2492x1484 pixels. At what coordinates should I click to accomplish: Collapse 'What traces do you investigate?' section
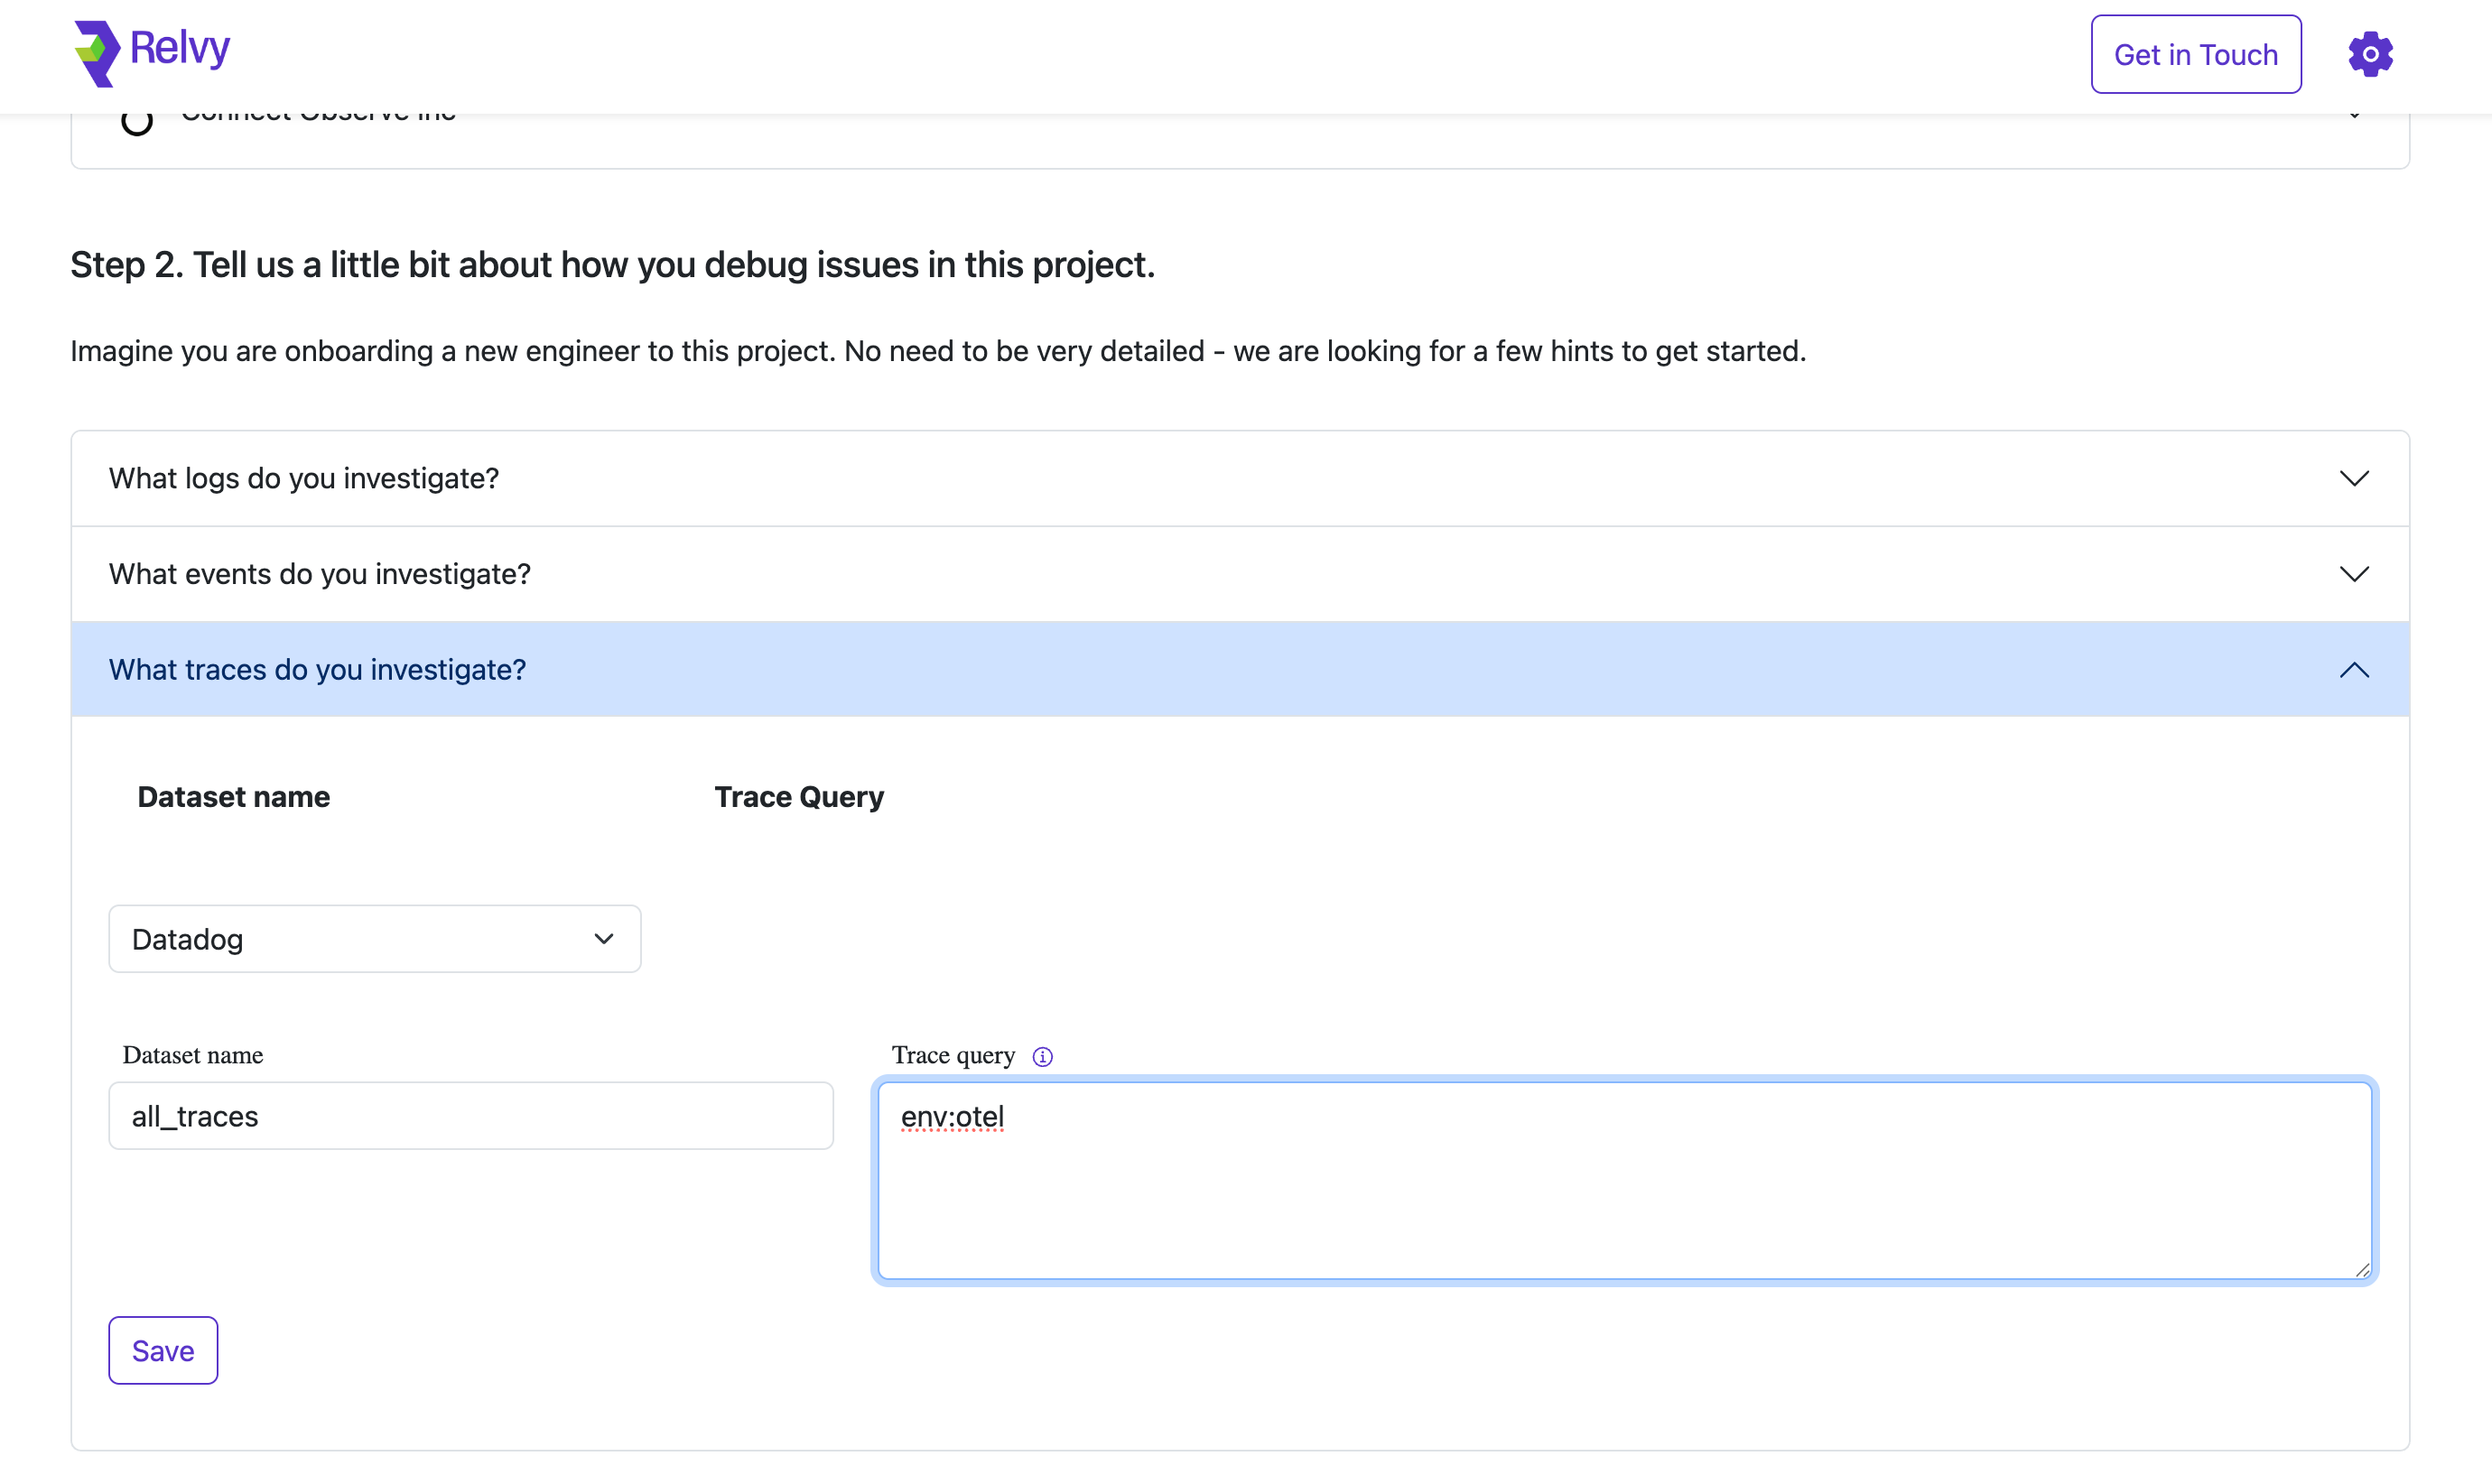(x=317, y=669)
